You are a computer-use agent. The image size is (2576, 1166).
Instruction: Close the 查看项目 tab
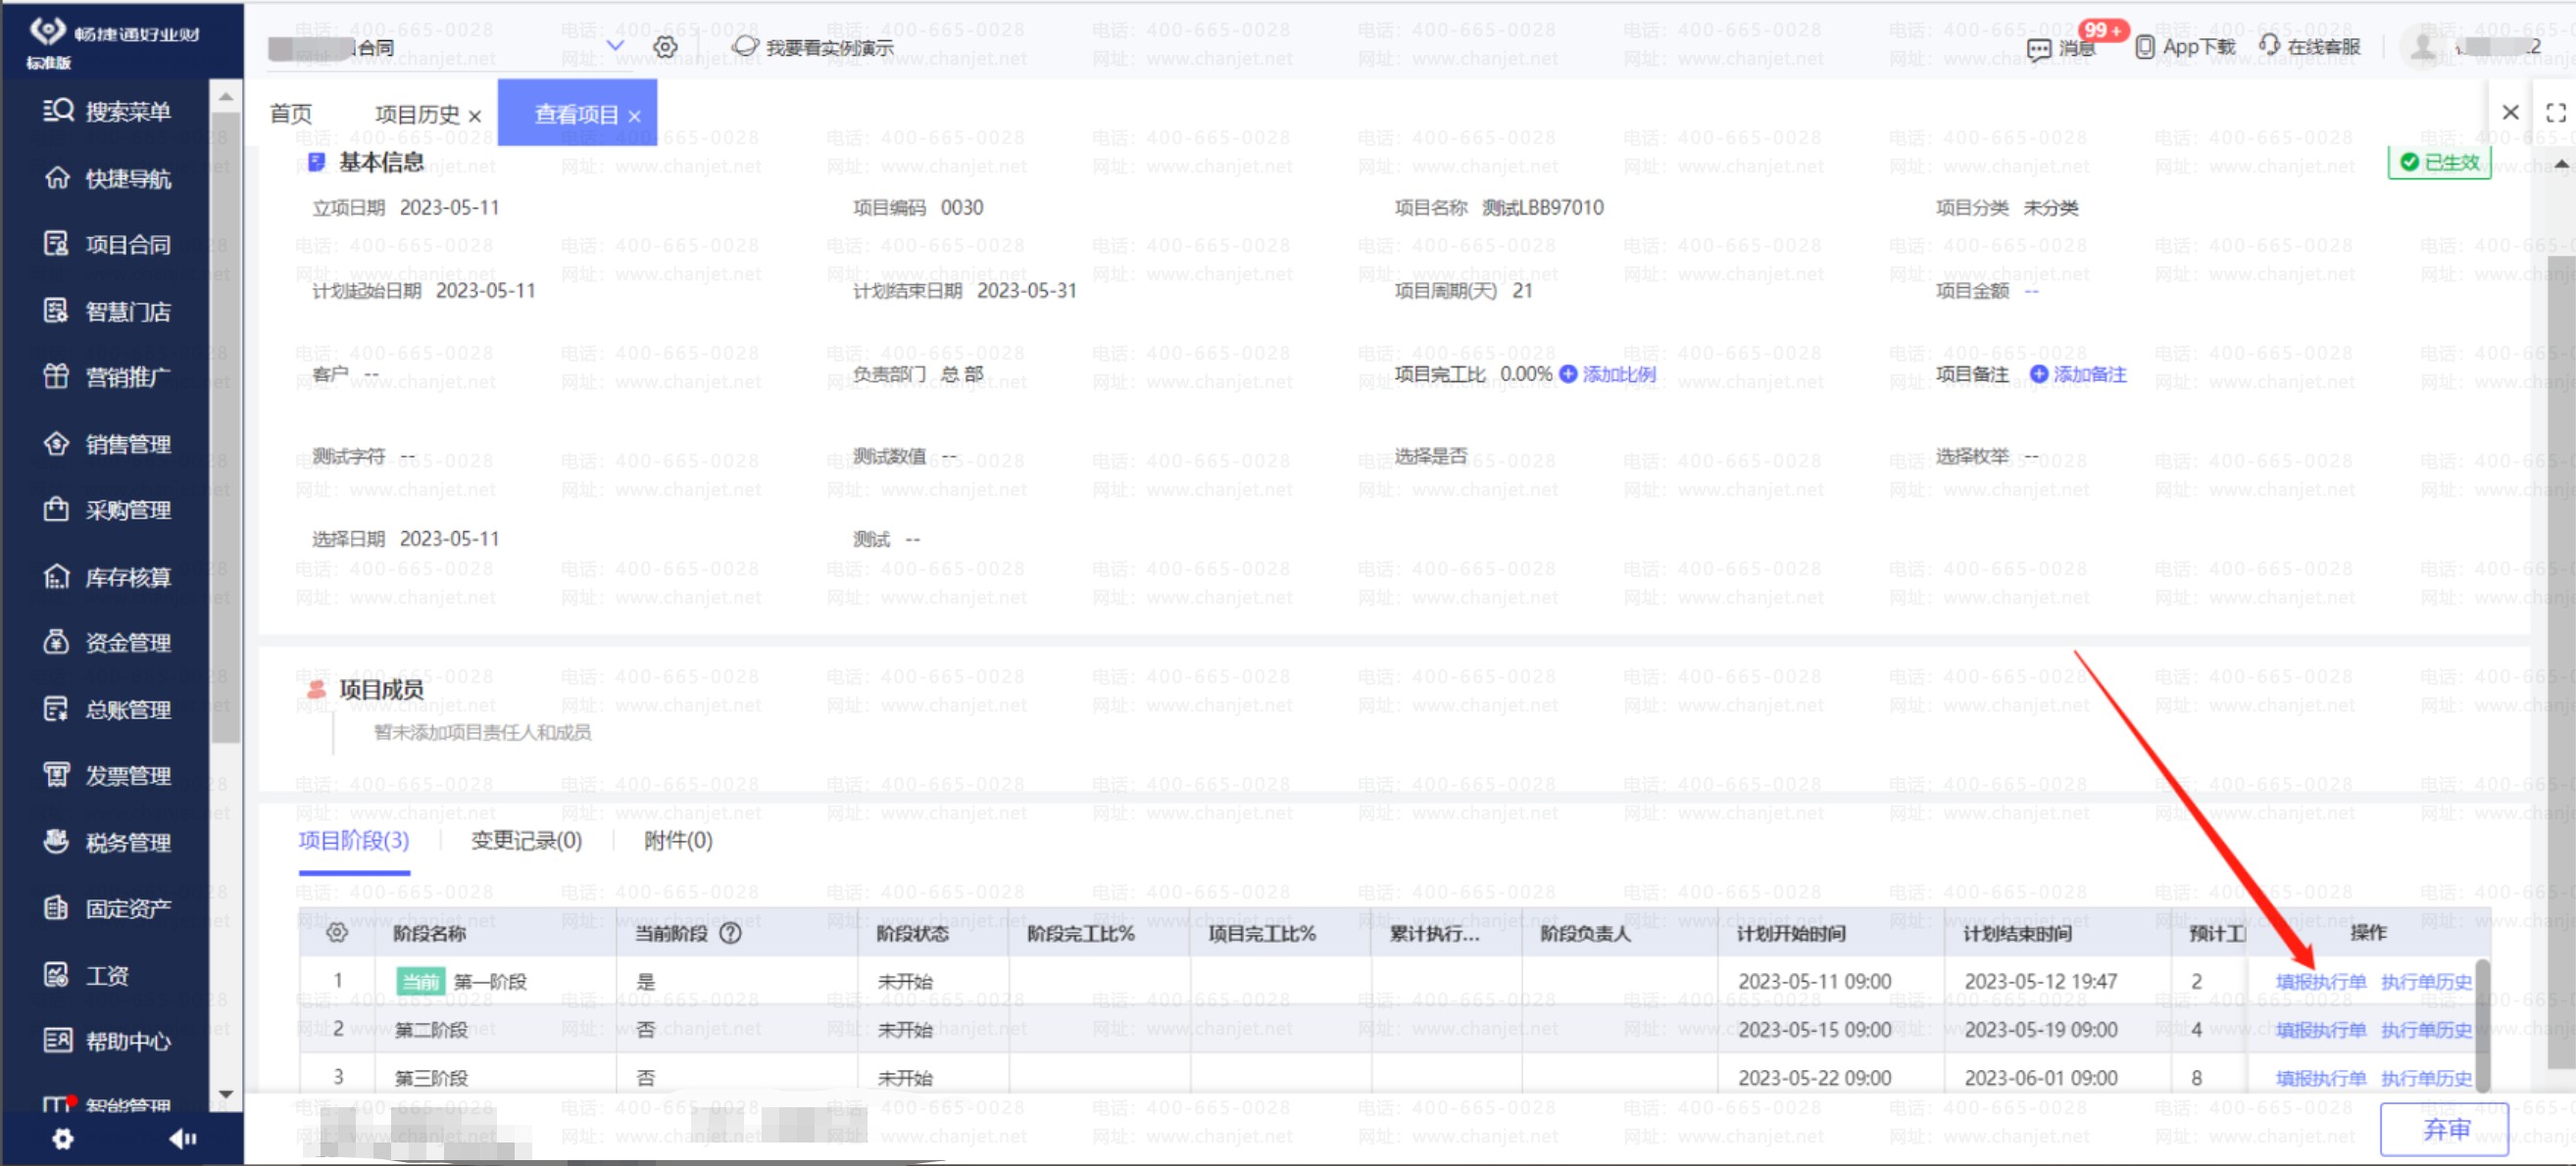pos(634,116)
